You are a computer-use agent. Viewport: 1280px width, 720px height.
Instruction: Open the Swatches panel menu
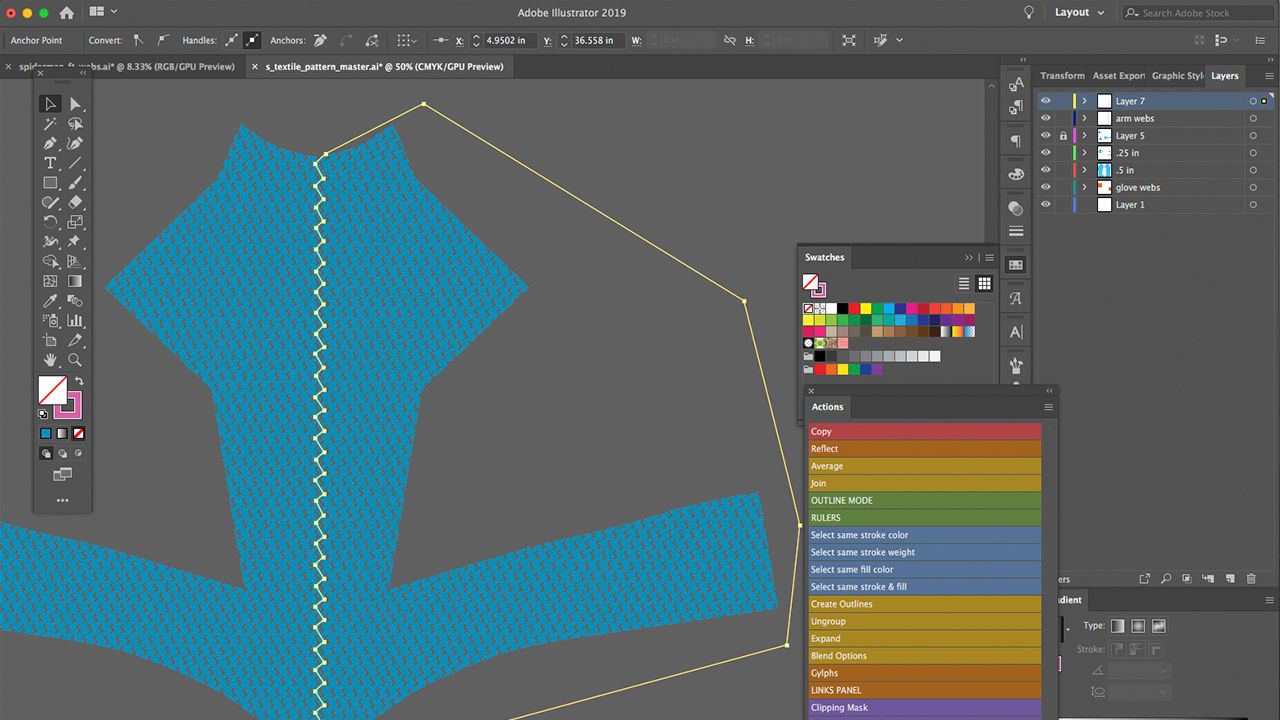click(989, 258)
